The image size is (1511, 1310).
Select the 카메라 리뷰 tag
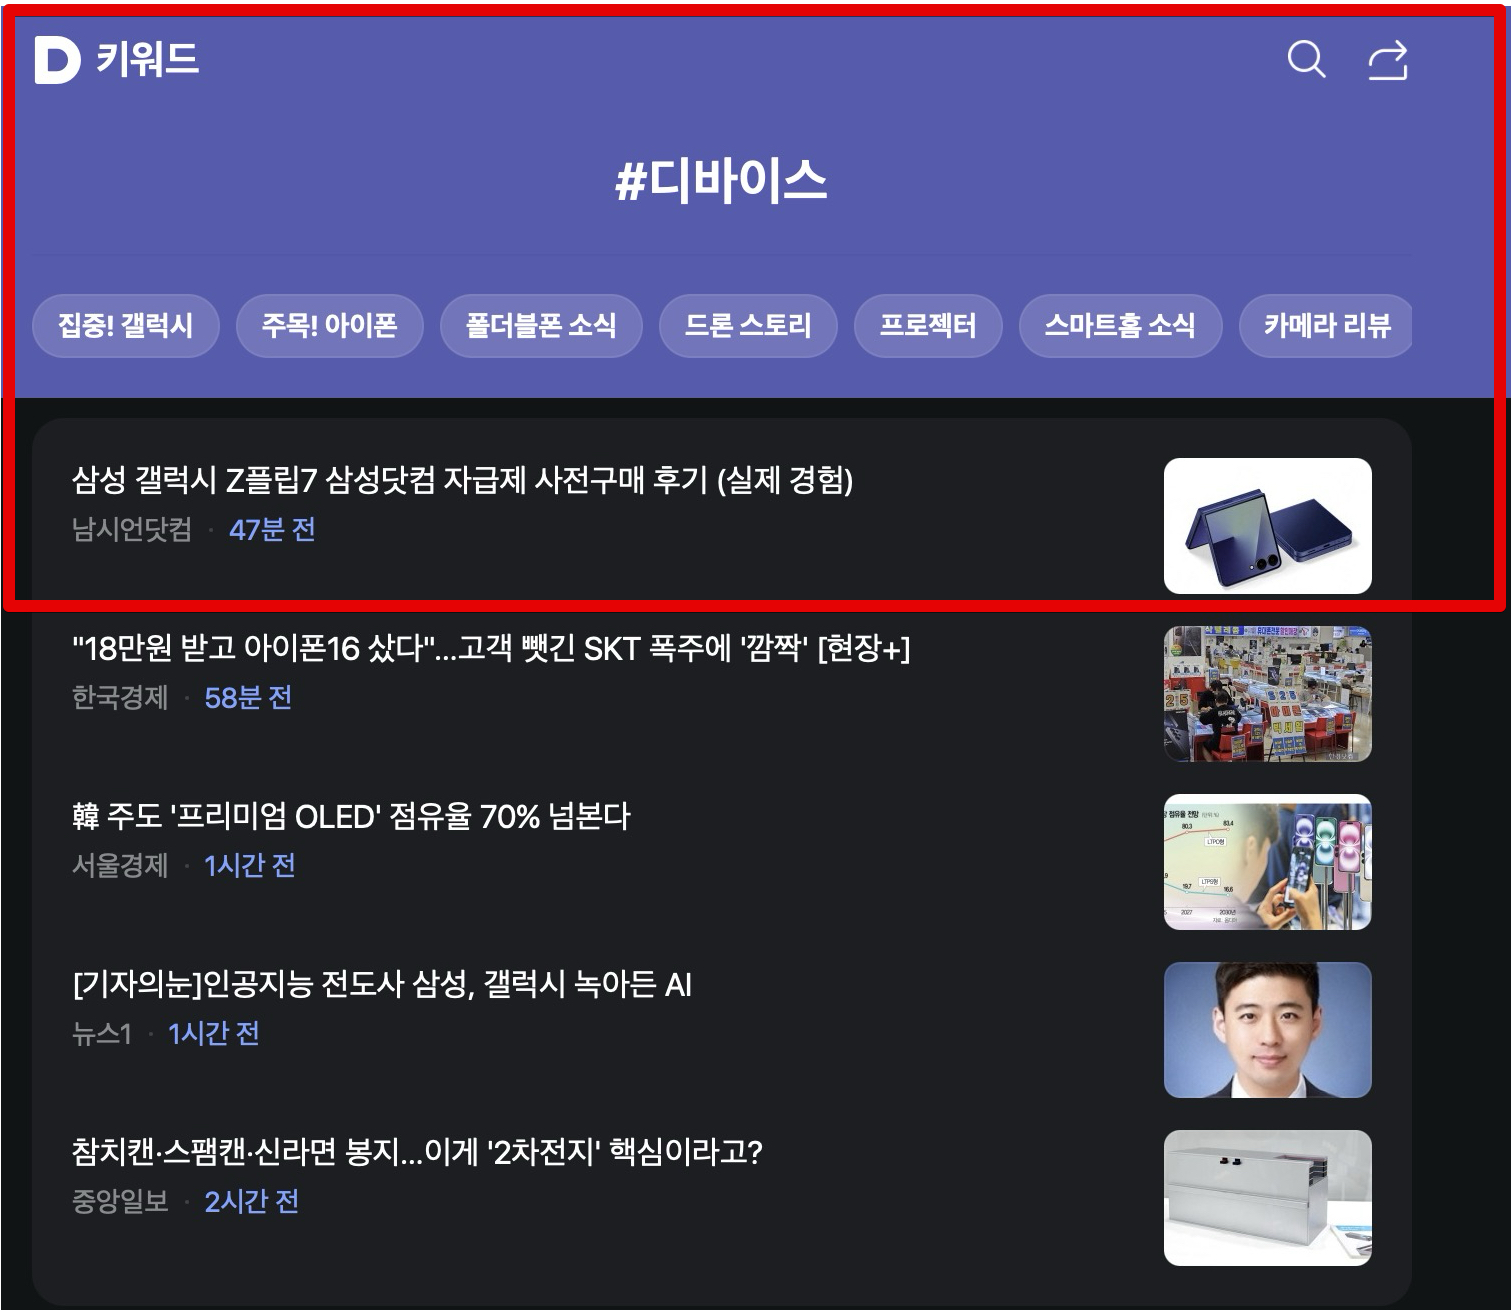click(x=1326, y=325)
